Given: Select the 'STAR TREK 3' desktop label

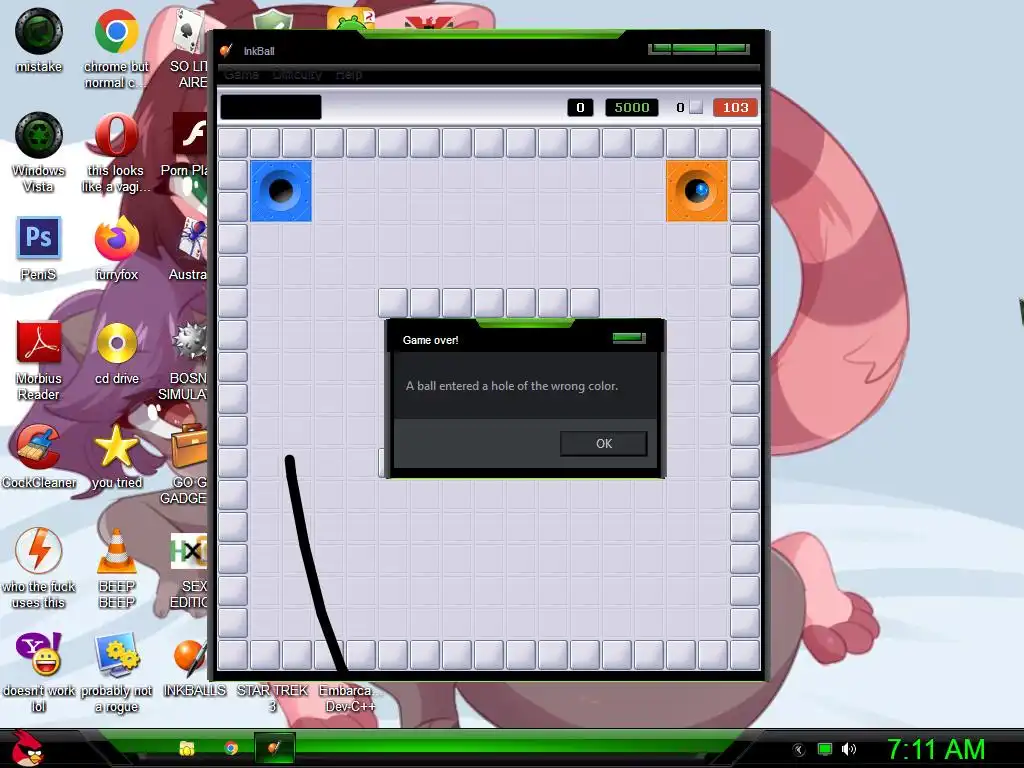Looking at the screenshot, I should 272,698.
